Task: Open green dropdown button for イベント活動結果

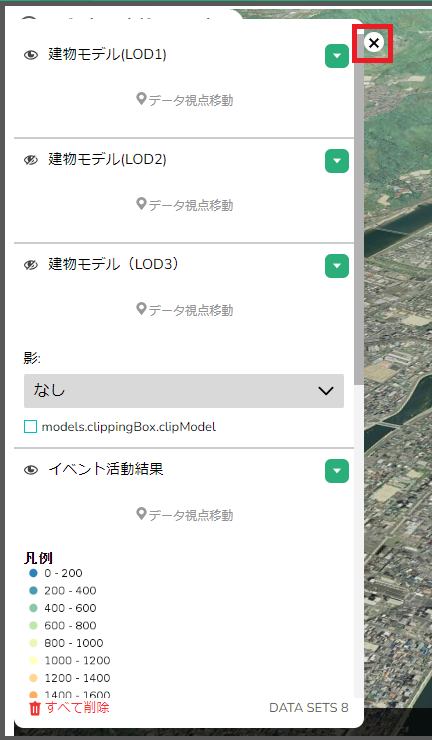Action: pos(337,471)
